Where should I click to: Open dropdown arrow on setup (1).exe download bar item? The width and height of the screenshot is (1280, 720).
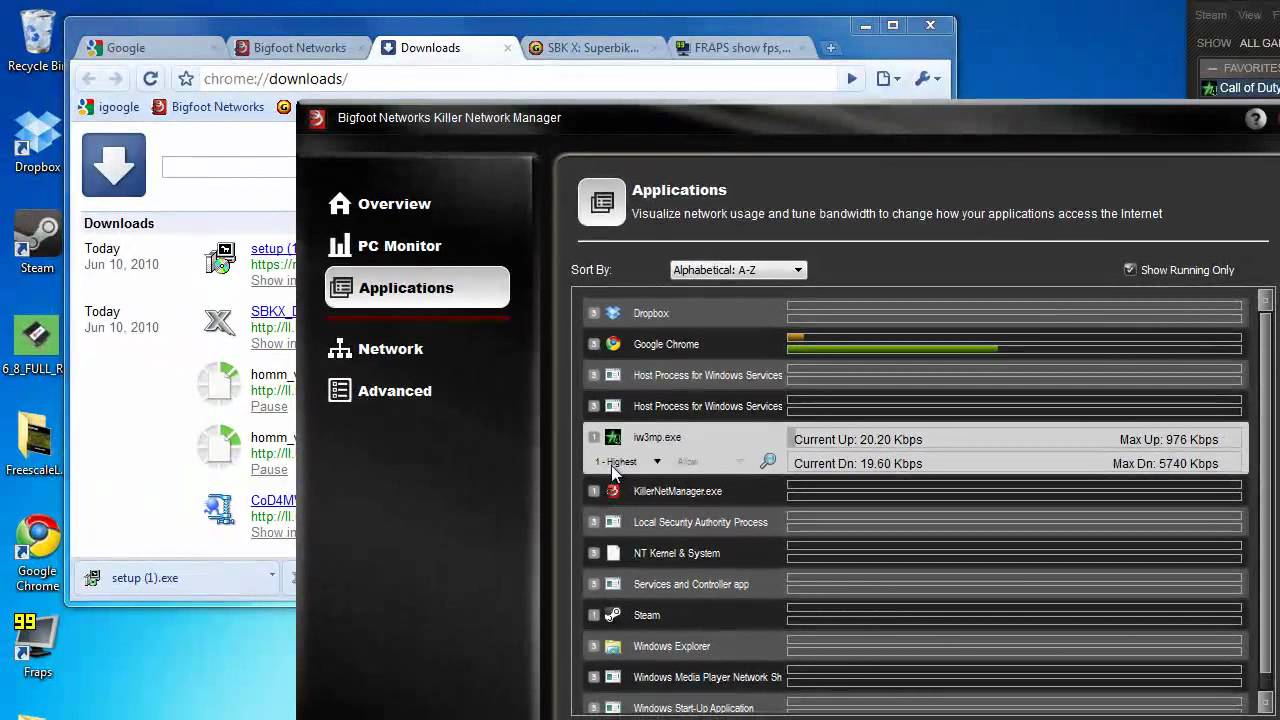coord(272,576)
